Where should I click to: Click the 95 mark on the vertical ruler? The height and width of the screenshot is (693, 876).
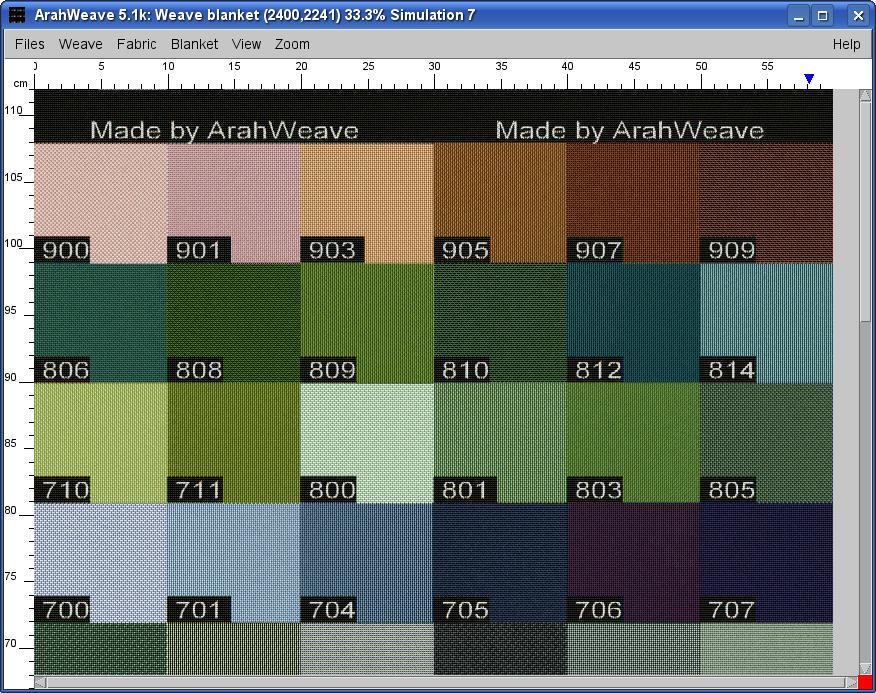point(11,310)
